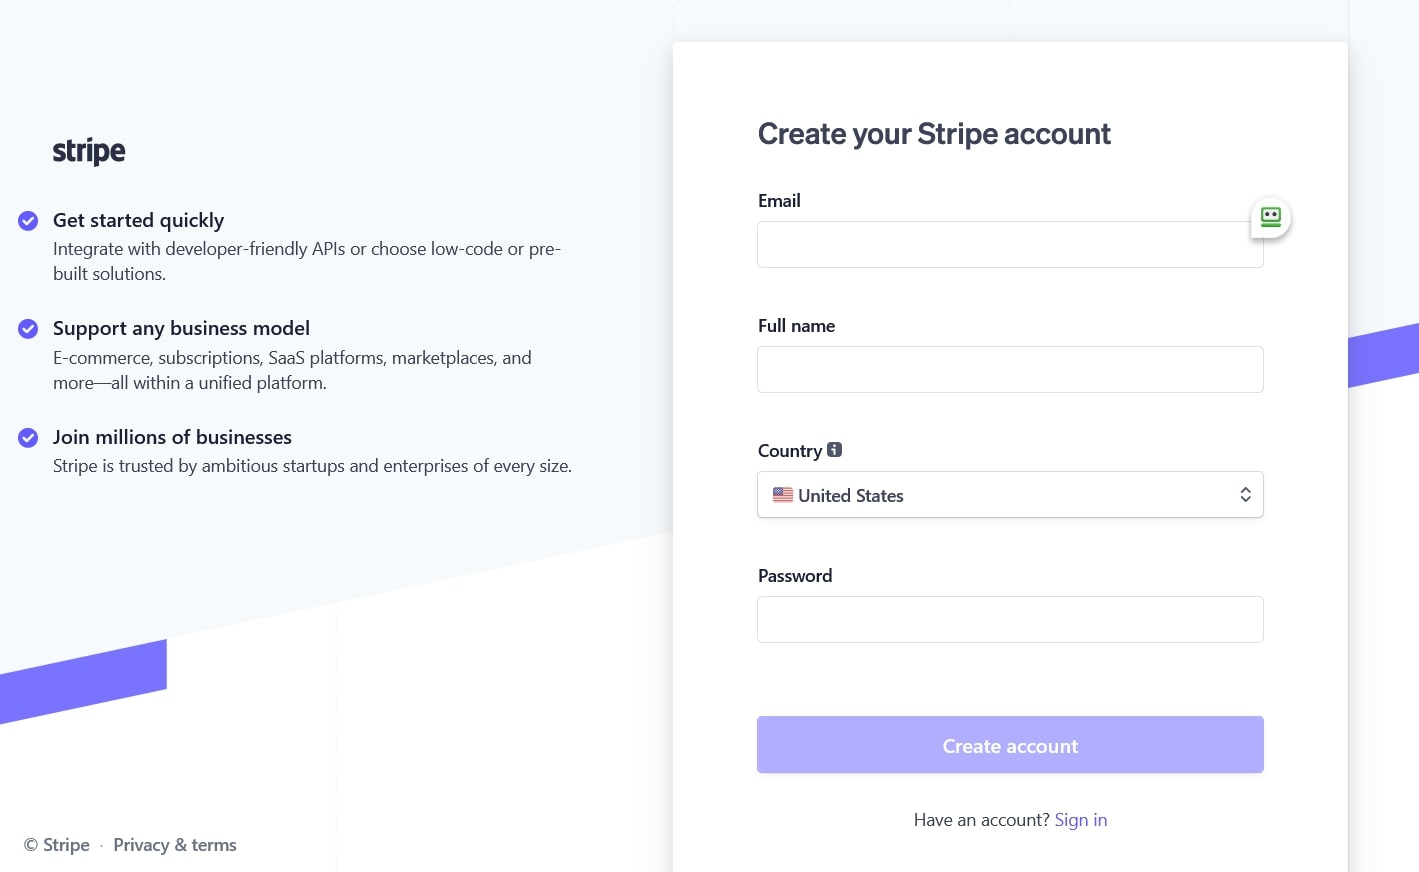Click the Create your Stripe account heading
The image size is (1419, 872).
point(934,133)
